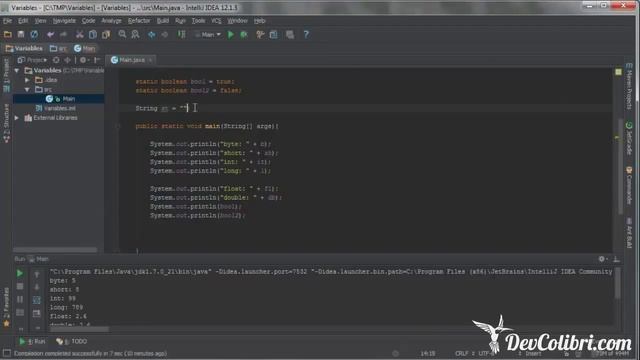Click the Collapse All icon in Project panel
This screenshot has height=360, width=640.
pos(67,60)
